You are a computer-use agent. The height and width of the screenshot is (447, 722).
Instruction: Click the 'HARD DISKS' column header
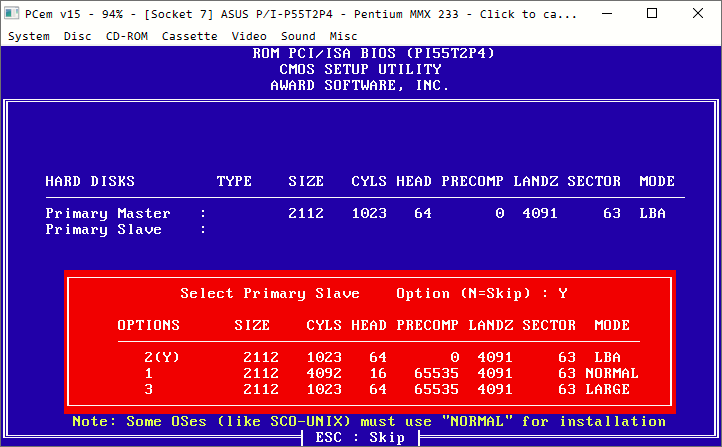90,181
